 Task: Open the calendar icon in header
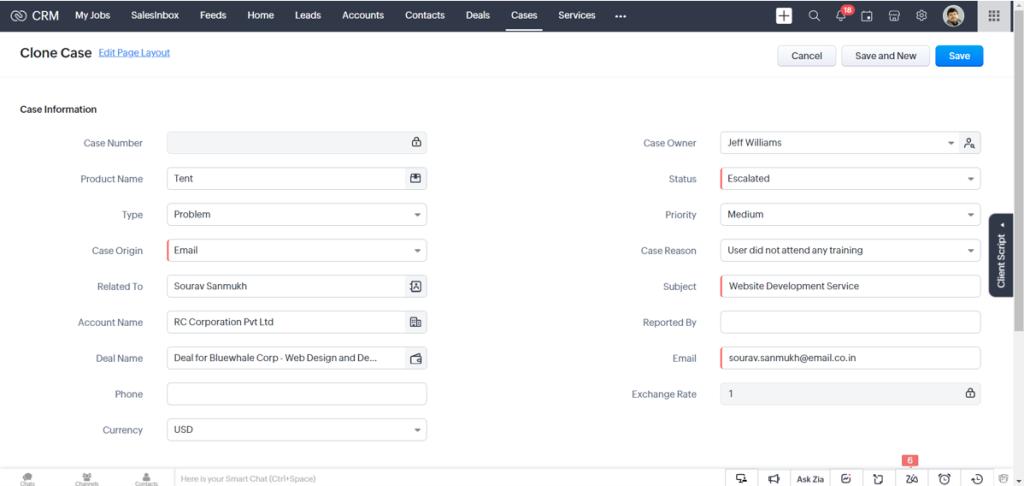coord(867,16)
